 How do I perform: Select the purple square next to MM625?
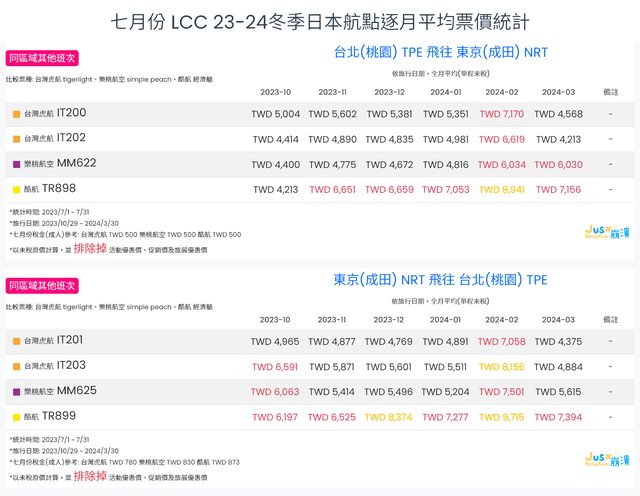[x=17, y=391]
